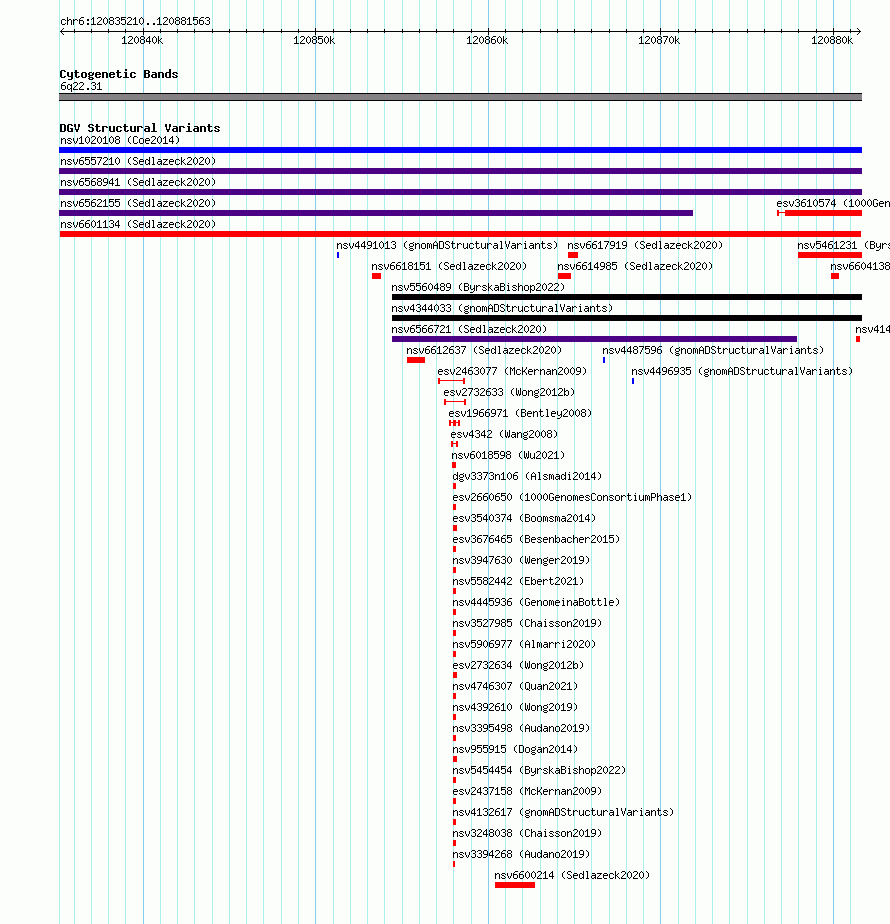Click esv3676465 (Besenbacher2015) label
Viewport: 890px width, 924px height.
tap(536, 539)
